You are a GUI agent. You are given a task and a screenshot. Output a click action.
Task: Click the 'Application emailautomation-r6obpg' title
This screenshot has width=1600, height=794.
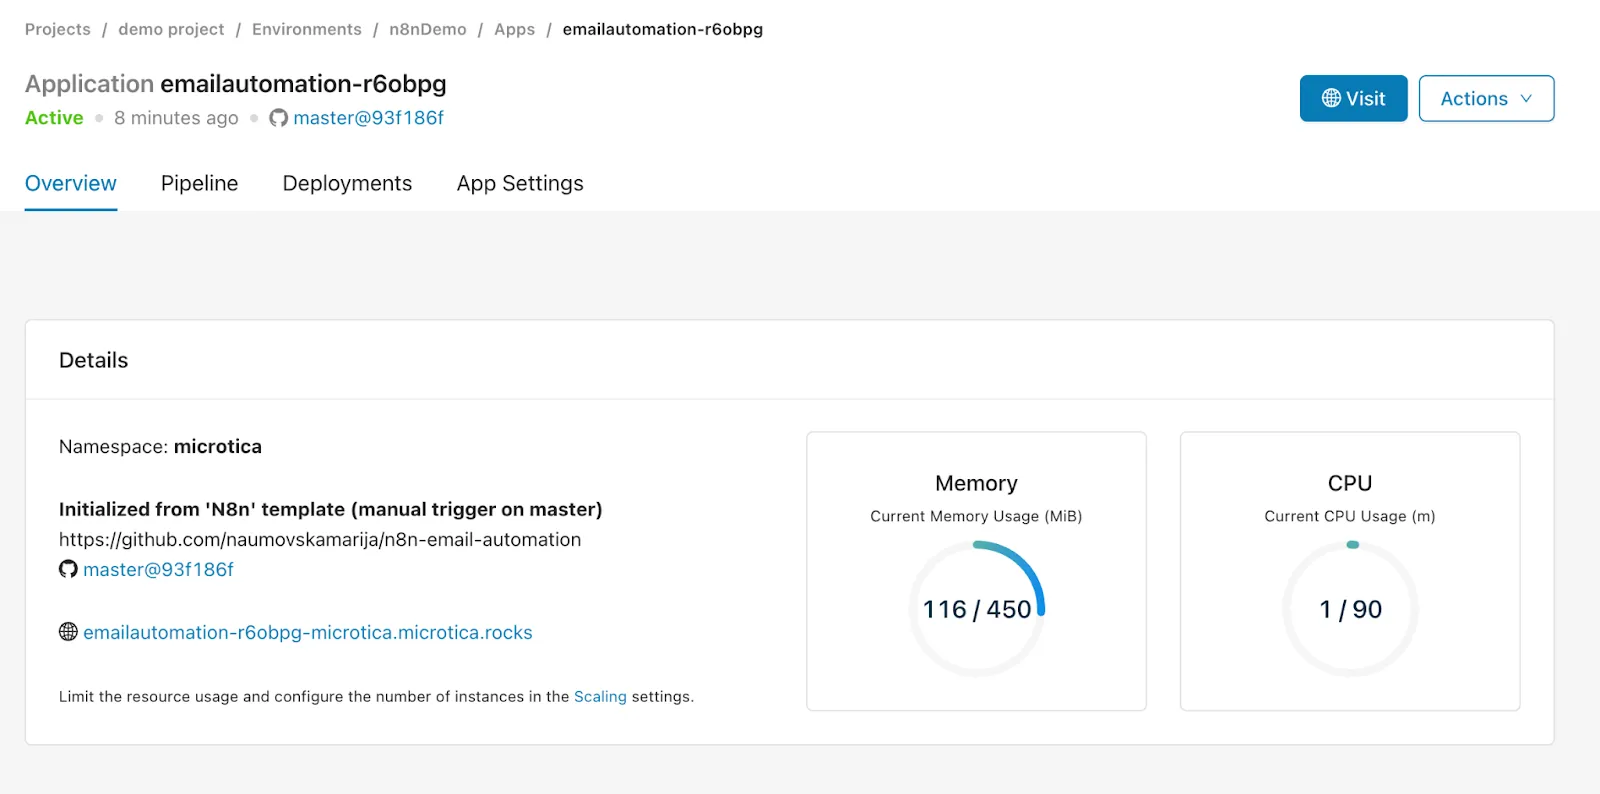tap(236, 84)
